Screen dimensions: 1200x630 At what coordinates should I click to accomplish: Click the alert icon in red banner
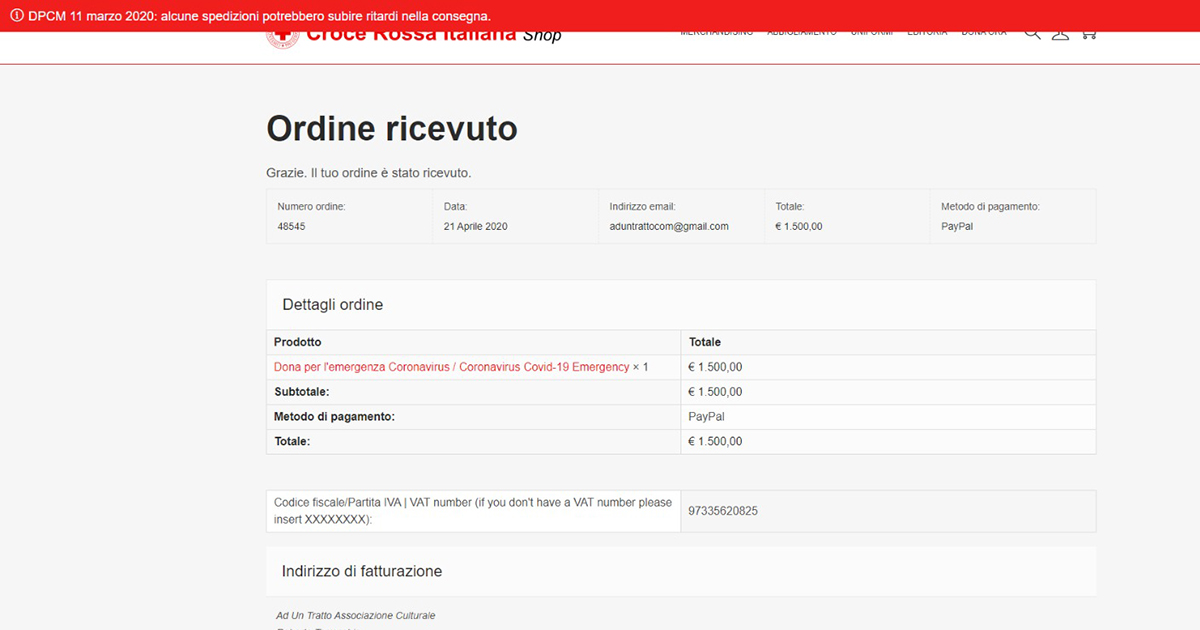point(17,16)
